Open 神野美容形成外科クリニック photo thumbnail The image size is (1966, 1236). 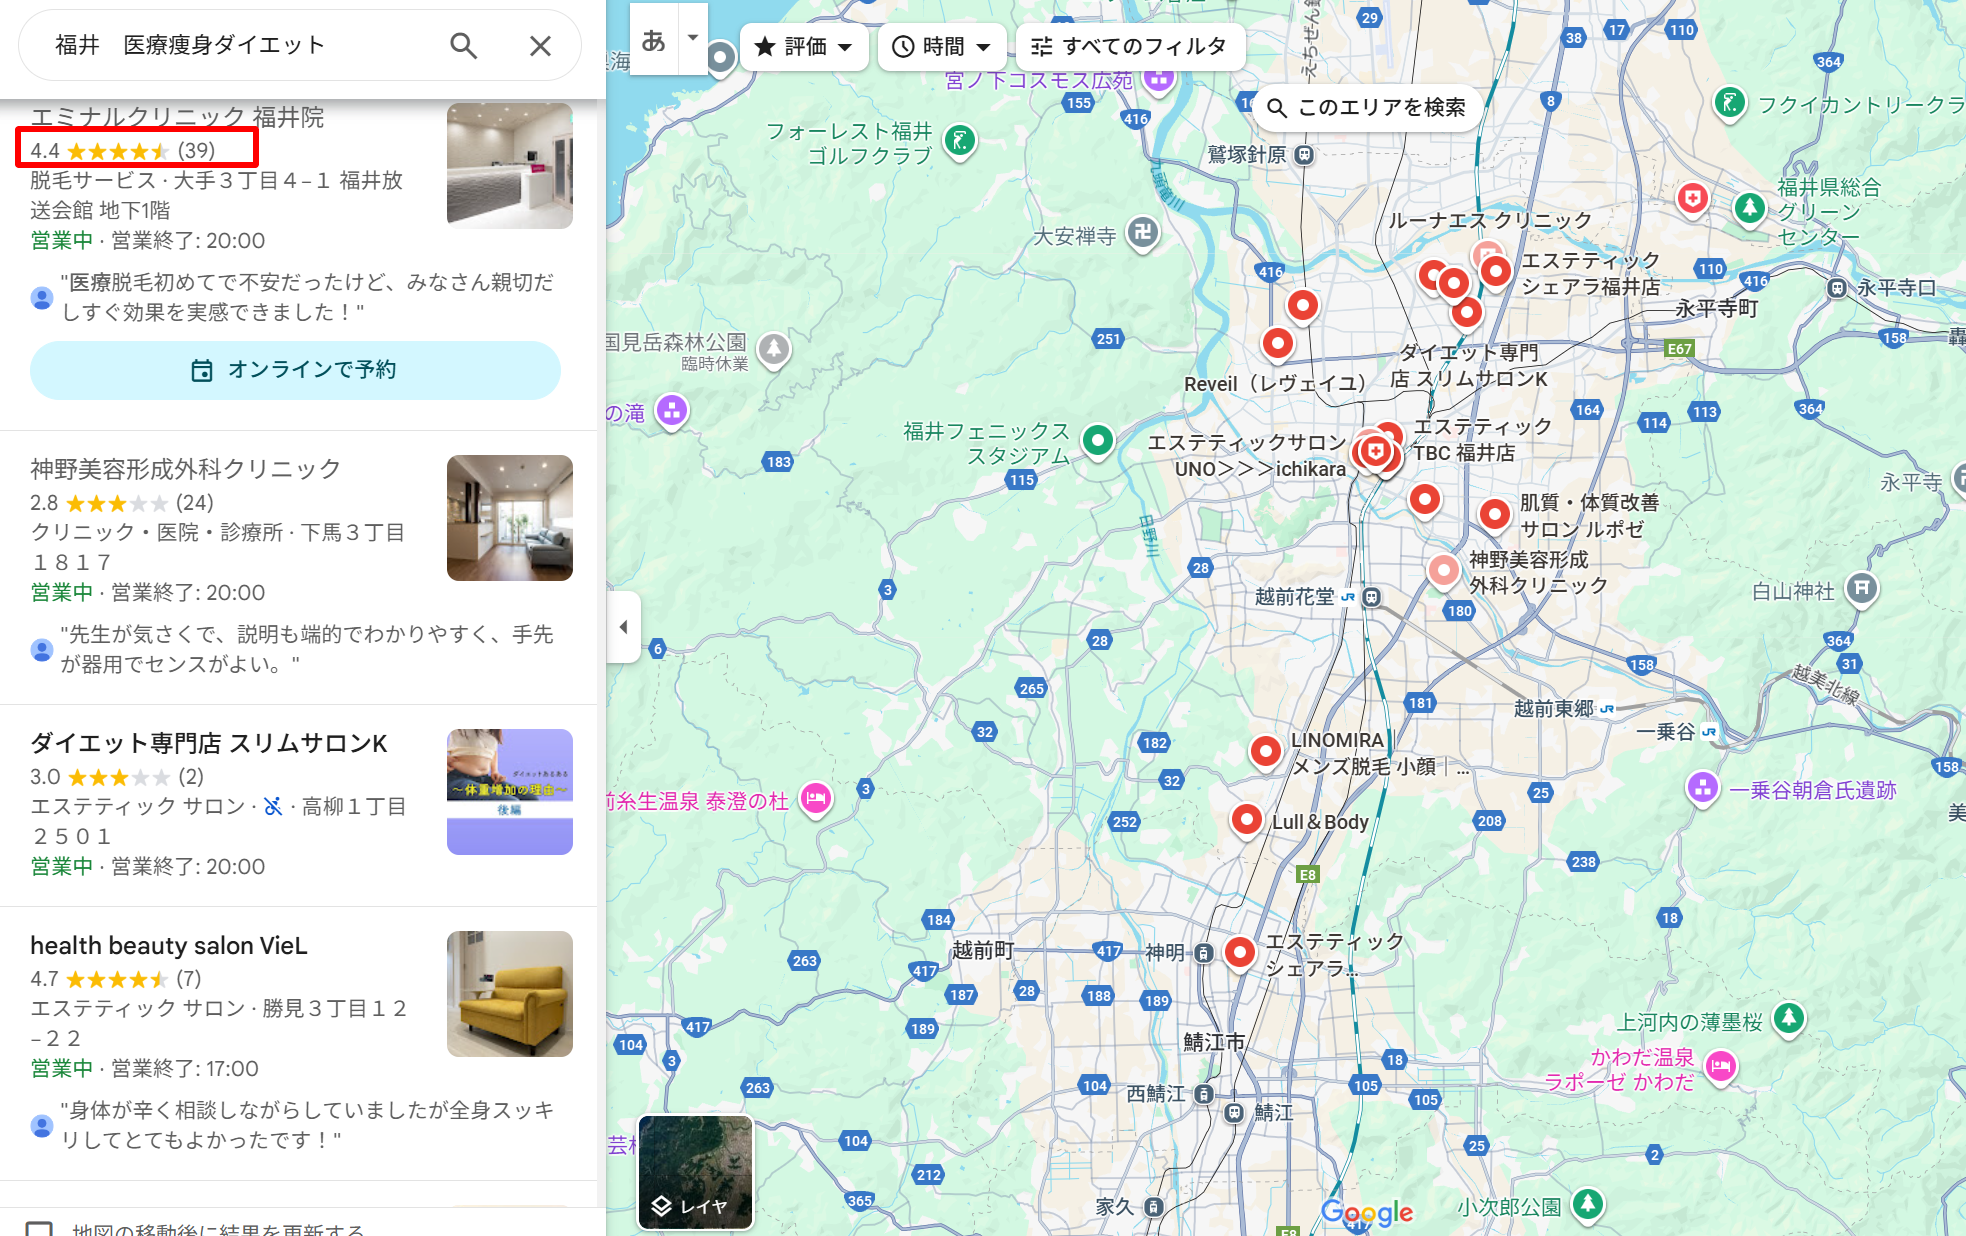pyautogui.click(x=510, y=518)
